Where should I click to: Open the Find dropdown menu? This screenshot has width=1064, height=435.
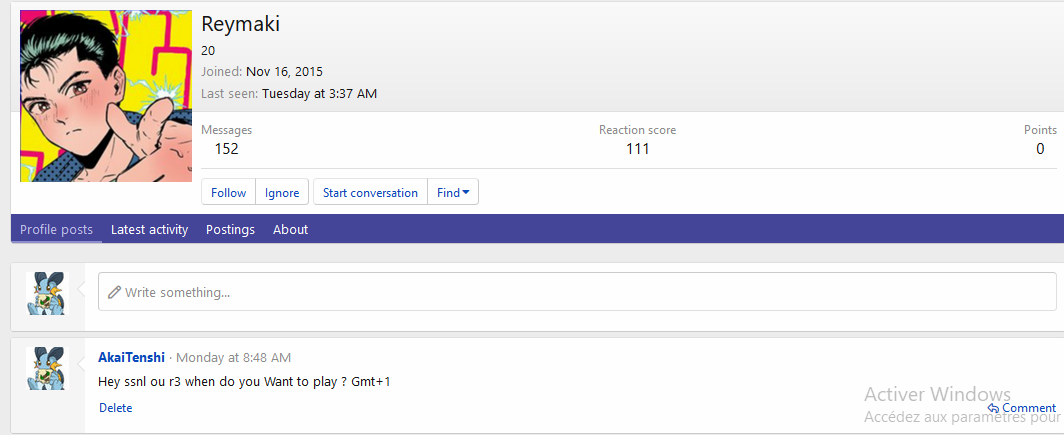[x=453, y=192]
